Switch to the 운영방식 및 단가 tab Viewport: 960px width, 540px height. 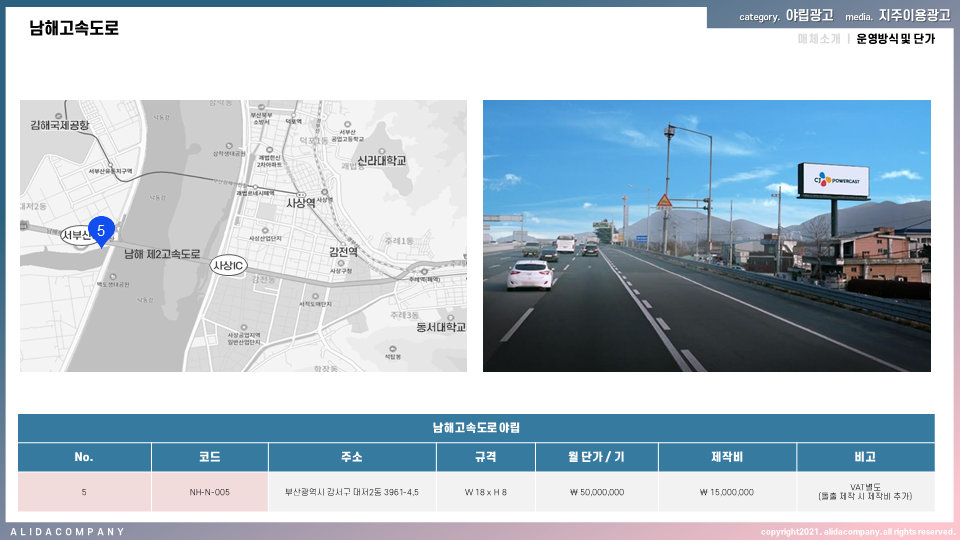pos(896,39)
